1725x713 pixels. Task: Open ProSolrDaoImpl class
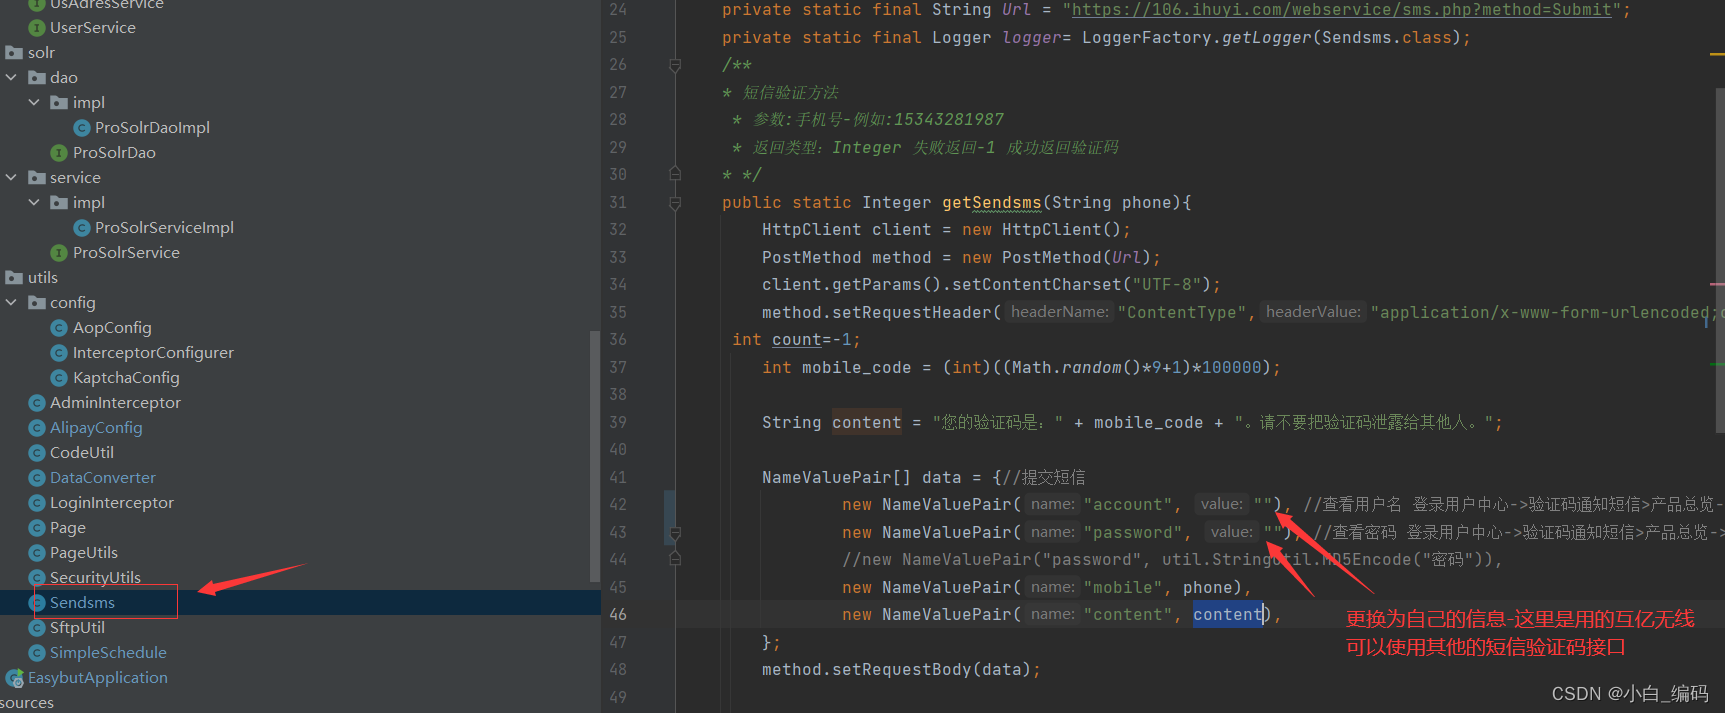(x=152, y=127)
